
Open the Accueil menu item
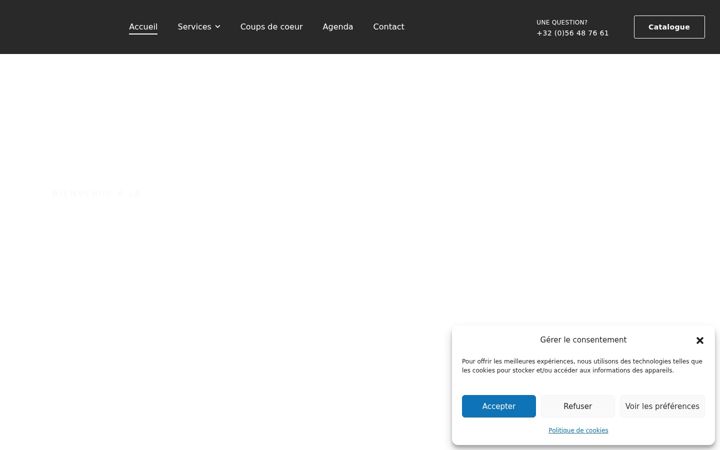(143, 27)
